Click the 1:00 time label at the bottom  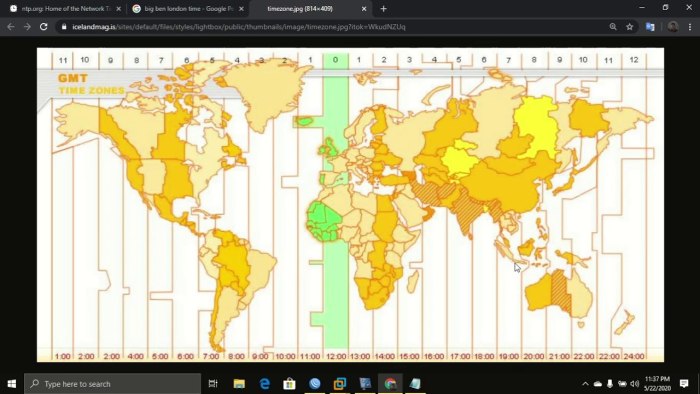point(62,356)
